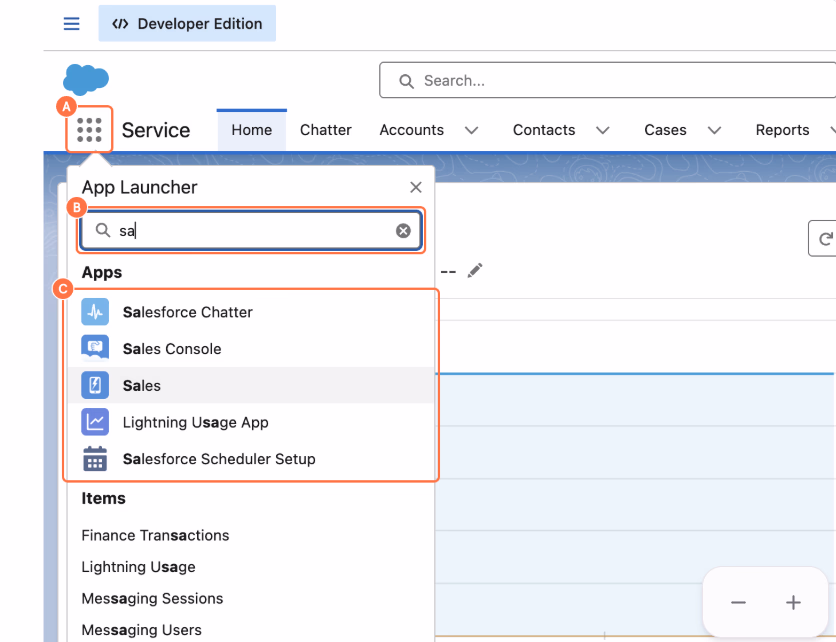Click the Apps section heading
The width and height of the screenshot is (836, 642).
pyautogui.click(x=102, y=272)
